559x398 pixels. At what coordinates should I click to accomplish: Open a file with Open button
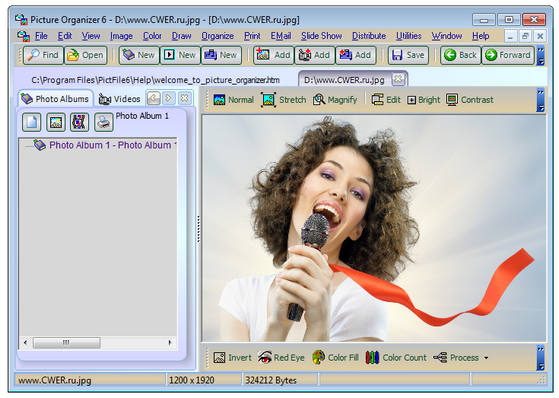[x=86, y=55]
